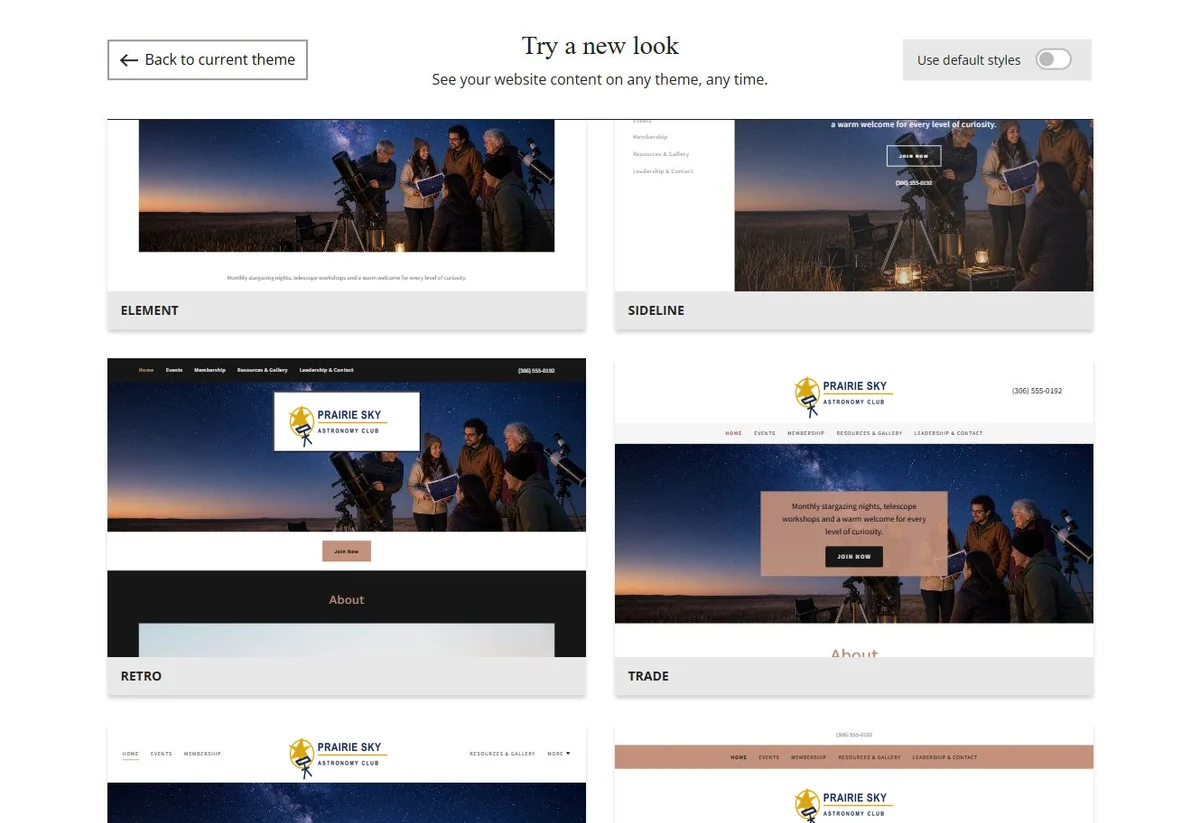The image size is (1200, 823).
Task: Click the RETRO theme label
Action: [x=141, y=676]
